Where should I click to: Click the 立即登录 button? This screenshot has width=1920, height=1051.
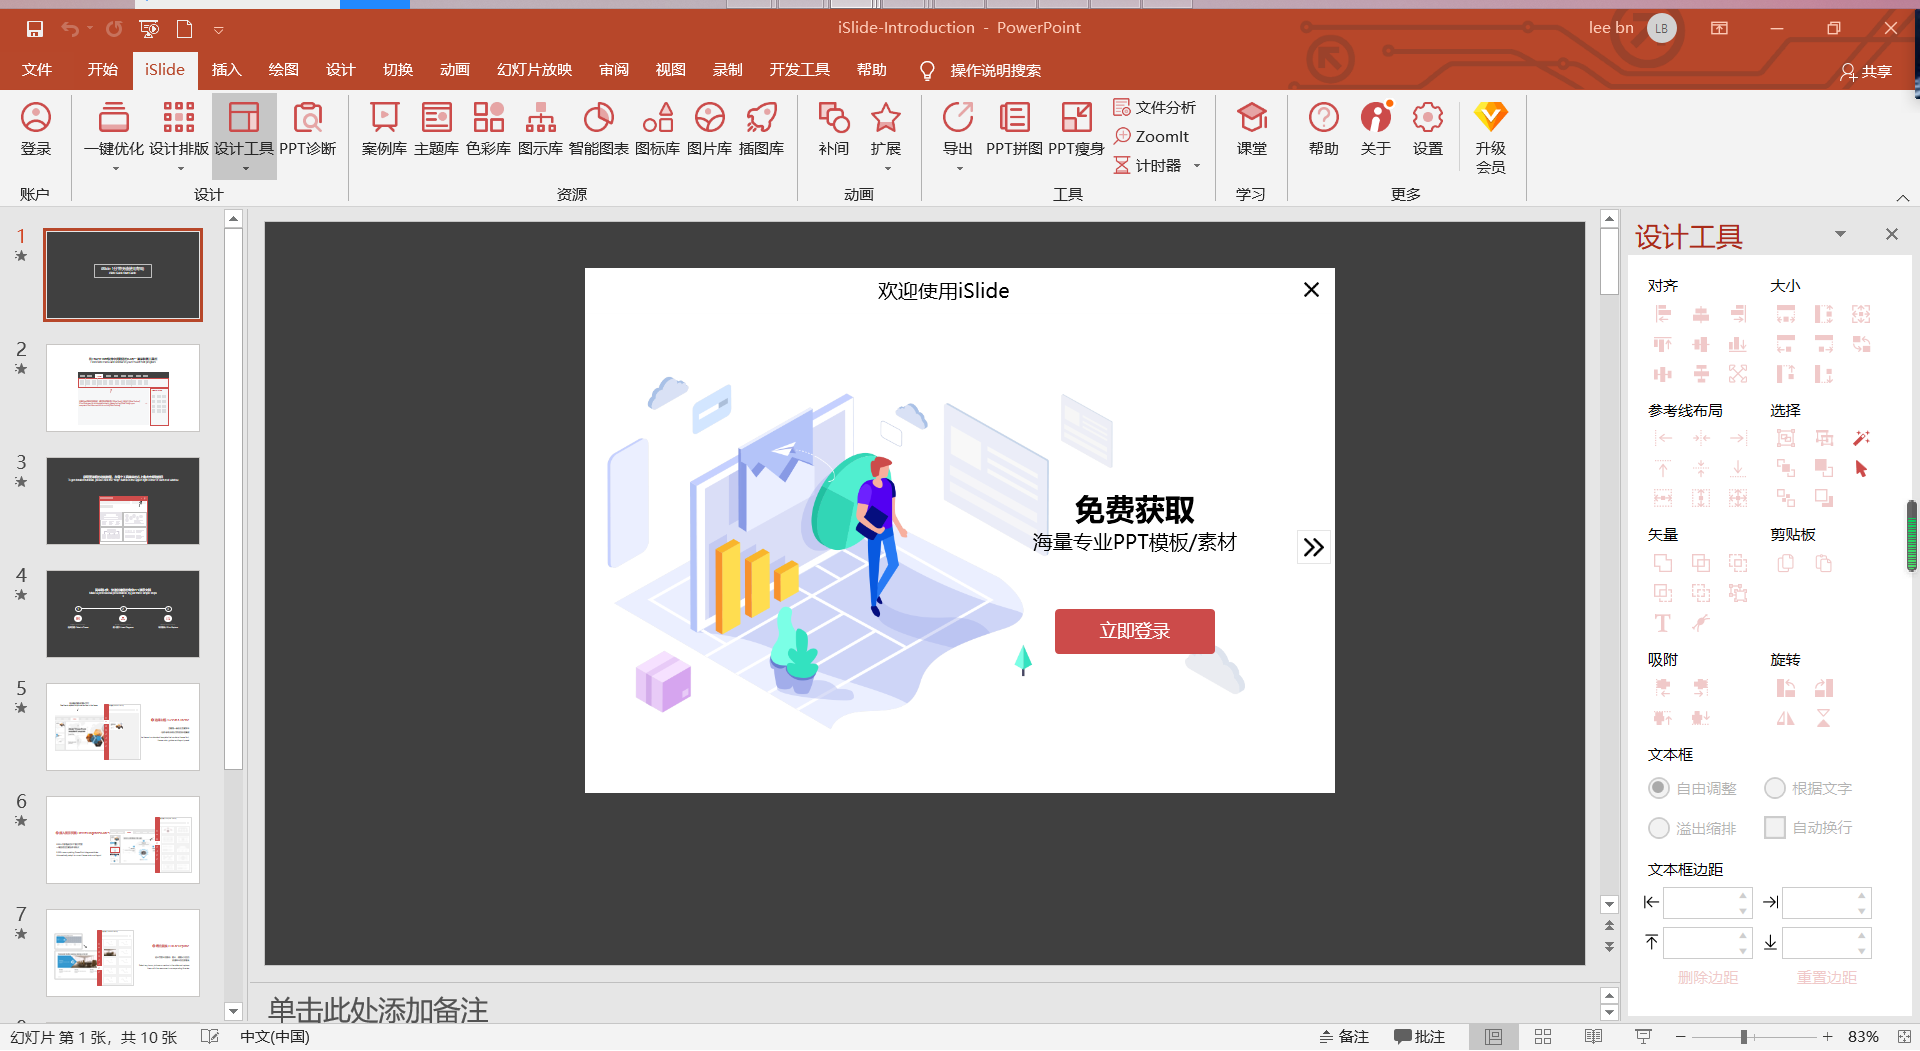coord(1135,631)
